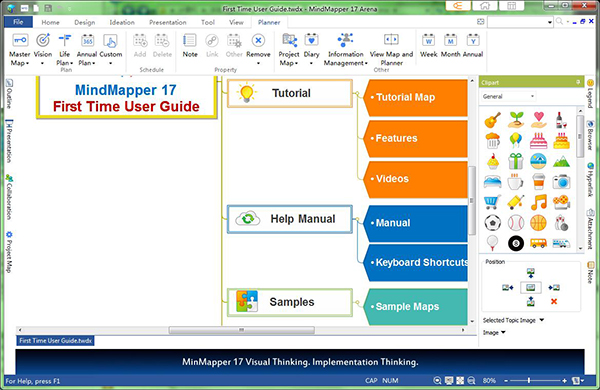This screenshot has width=600, height=390.
Task: Select the Tutorial topic
Action: pyautogui.click(x=290, y=93)
